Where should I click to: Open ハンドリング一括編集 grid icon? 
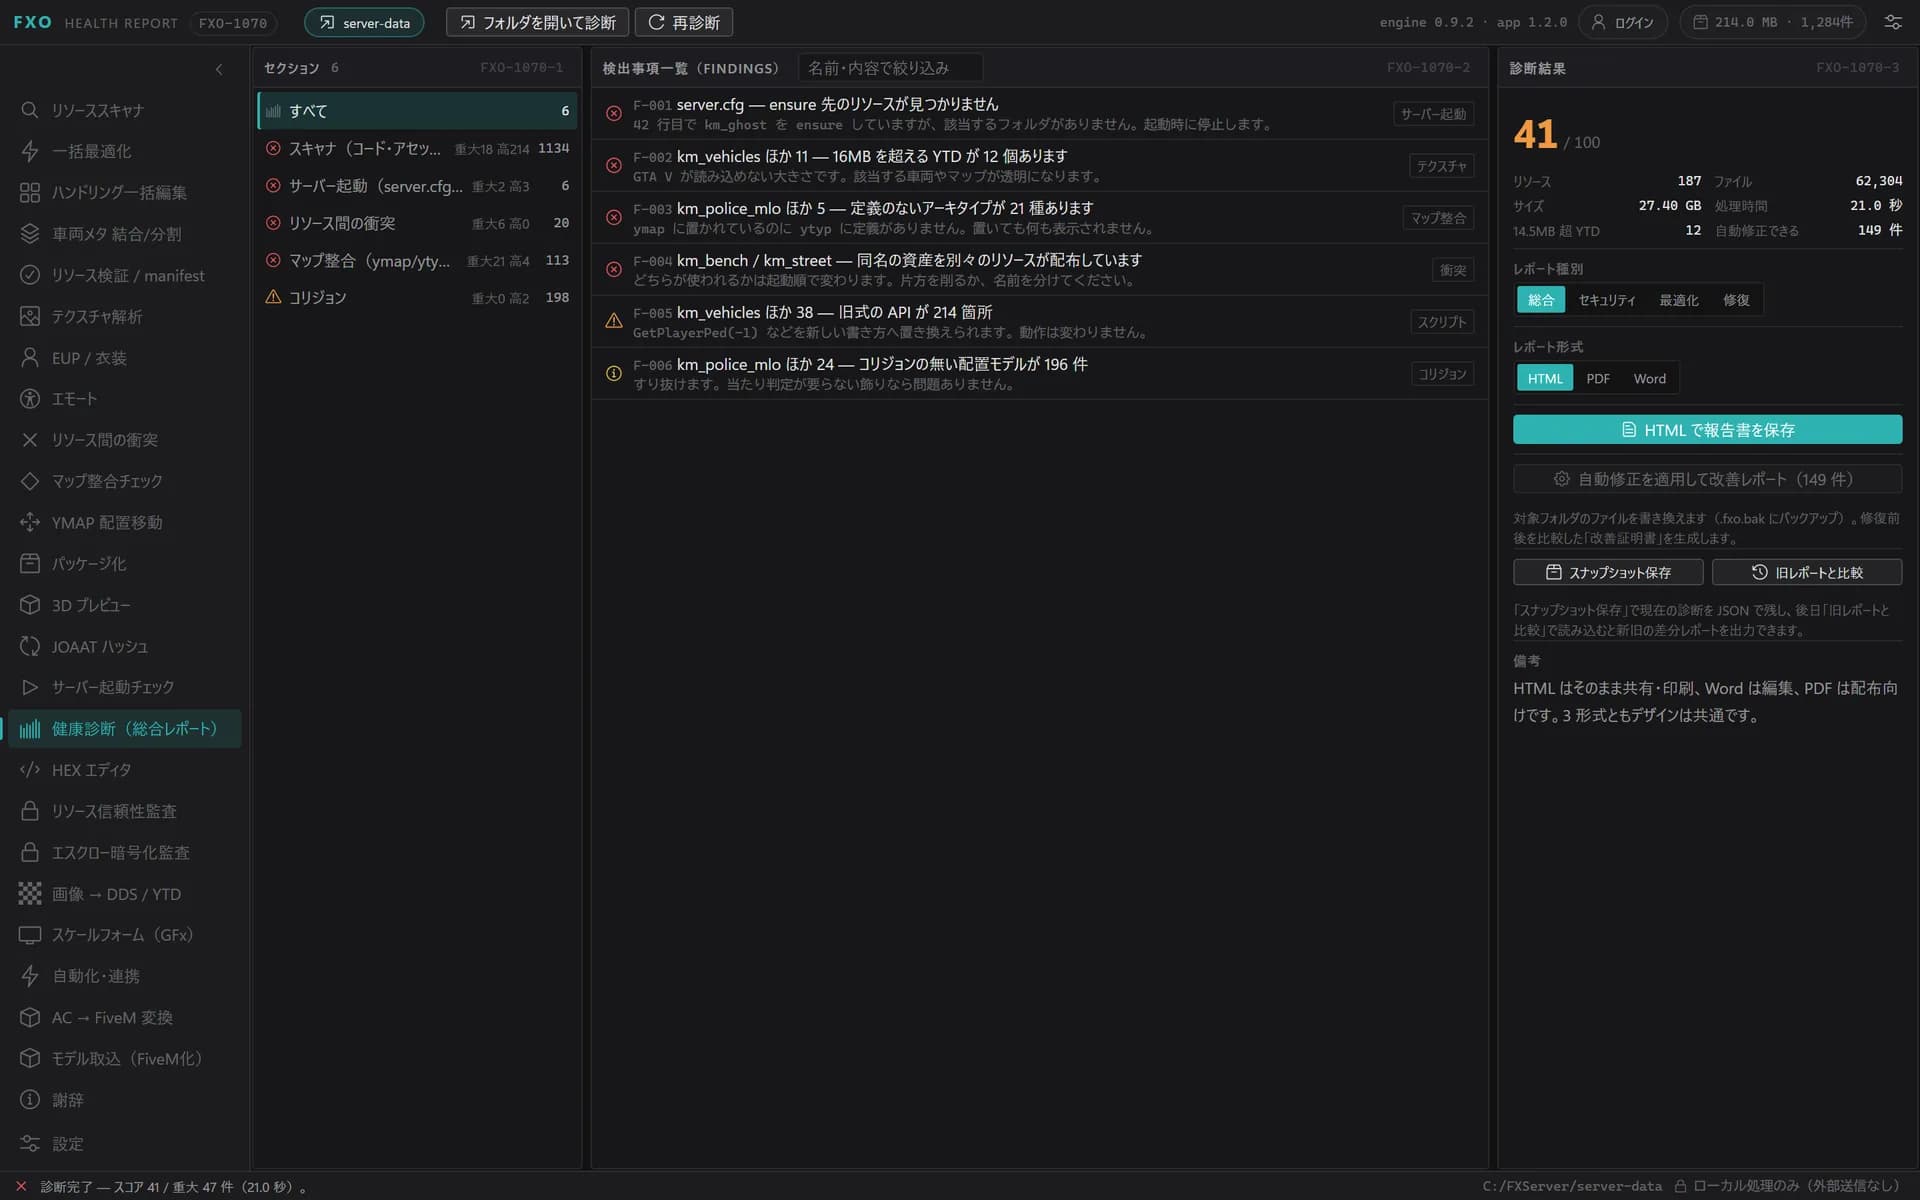click(30, 193)
